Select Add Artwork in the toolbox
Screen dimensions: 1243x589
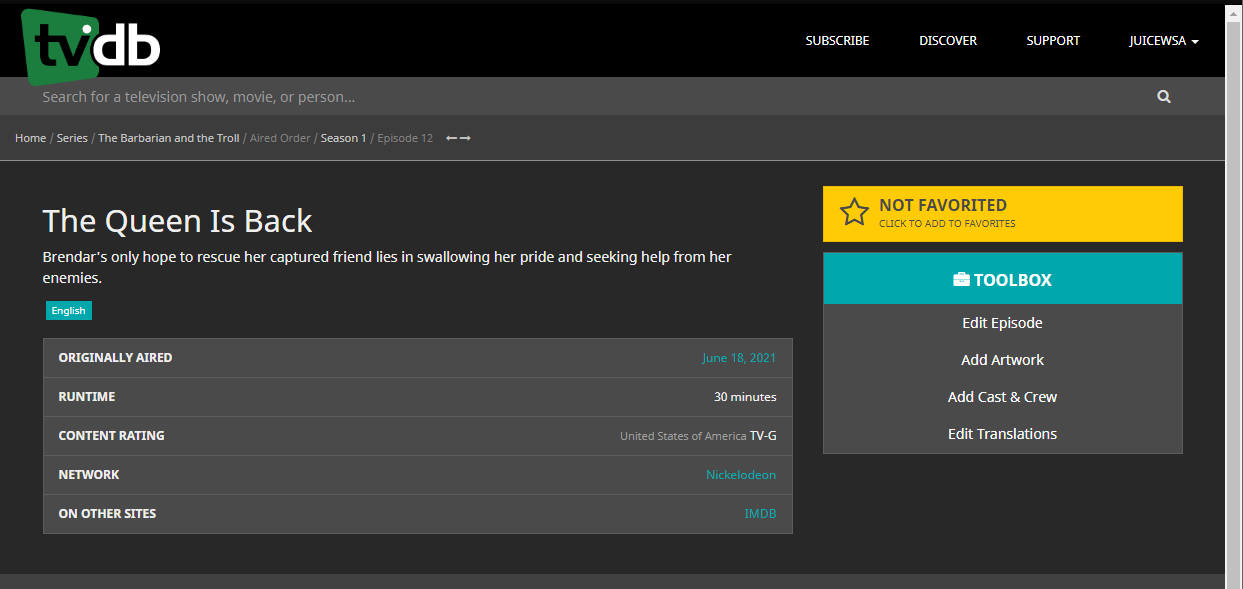[1002, 360]
